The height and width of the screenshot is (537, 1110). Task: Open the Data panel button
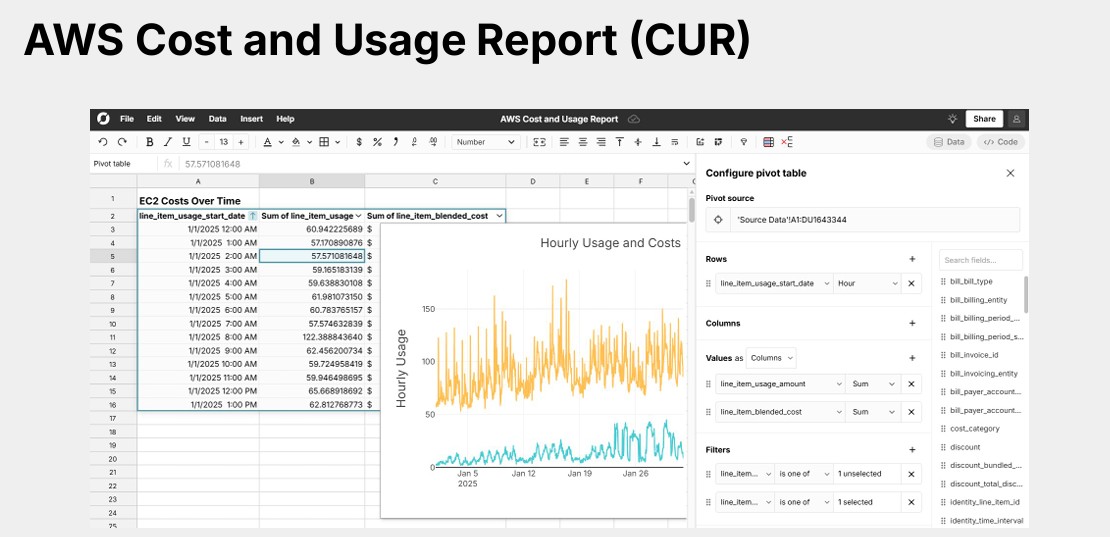coord(949,142)
